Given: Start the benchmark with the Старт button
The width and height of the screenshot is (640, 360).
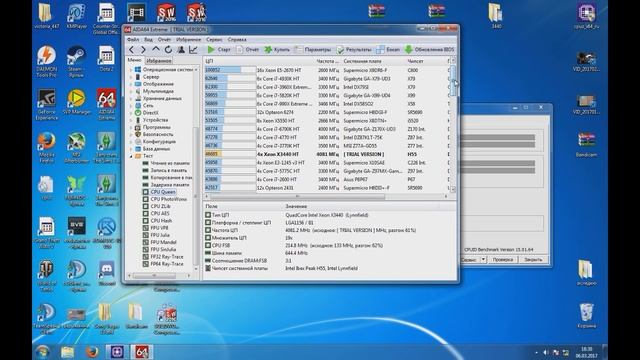Looking at the screenshot, I should pyautogui.click(x=219, y=50).
